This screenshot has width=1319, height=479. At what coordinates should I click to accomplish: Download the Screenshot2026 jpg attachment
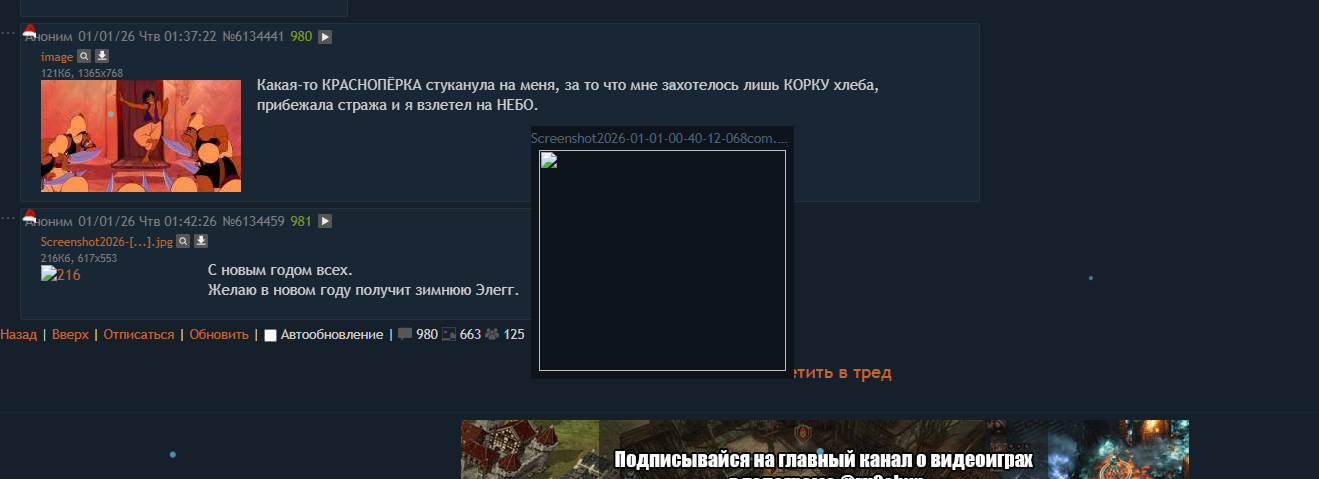point(201,241)
